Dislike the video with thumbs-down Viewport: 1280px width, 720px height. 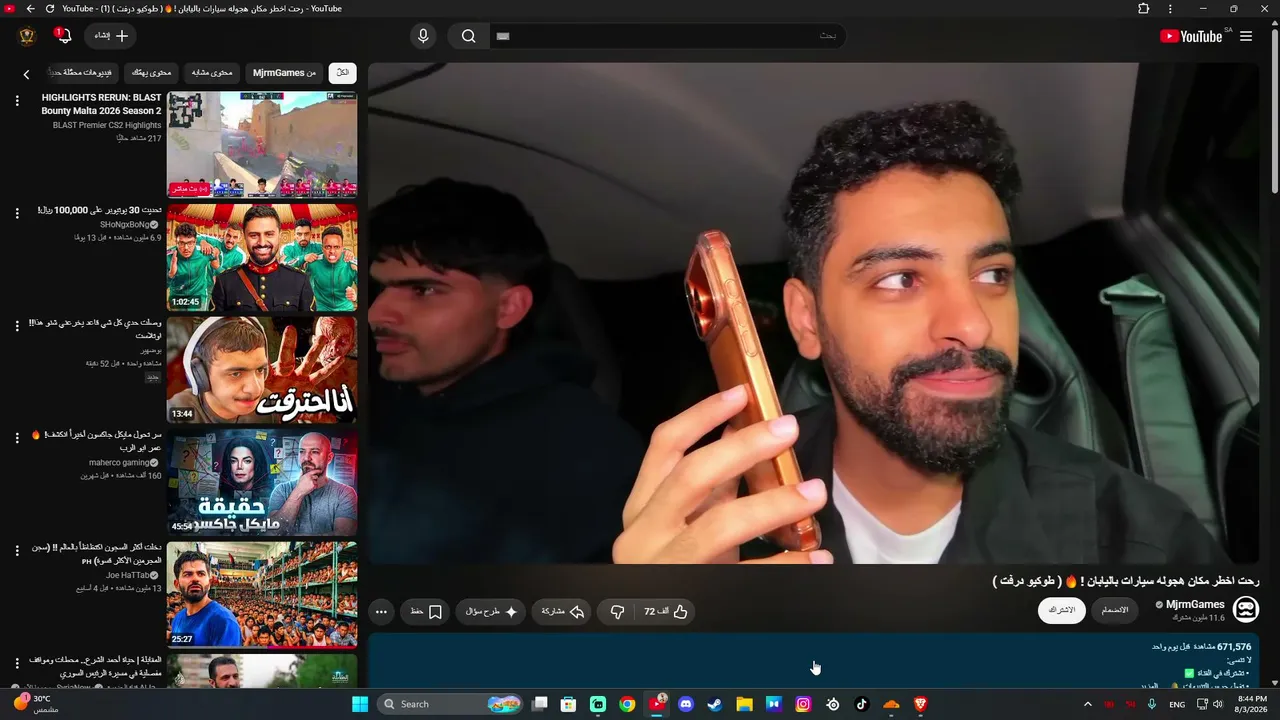tap(617, 611)
